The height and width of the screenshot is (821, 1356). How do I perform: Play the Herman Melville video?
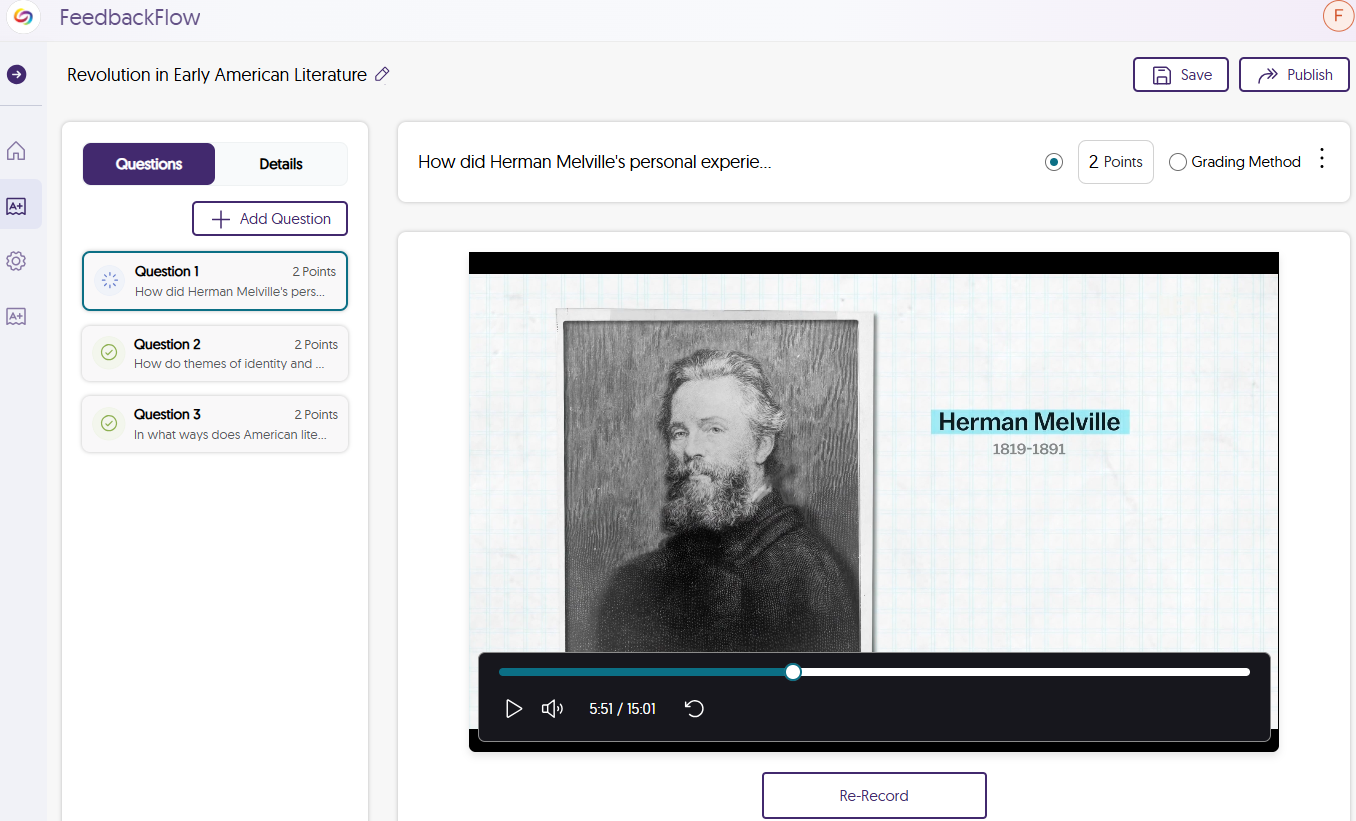pos(514,709)
